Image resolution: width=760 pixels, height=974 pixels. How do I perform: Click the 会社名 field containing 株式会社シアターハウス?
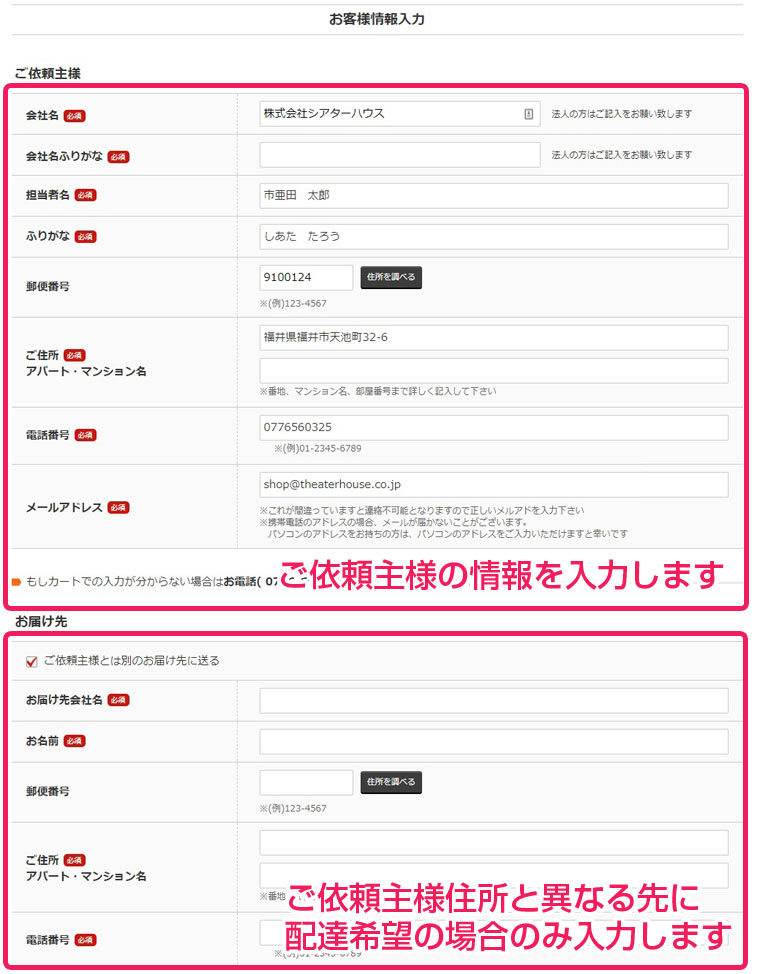coord(390,114)
